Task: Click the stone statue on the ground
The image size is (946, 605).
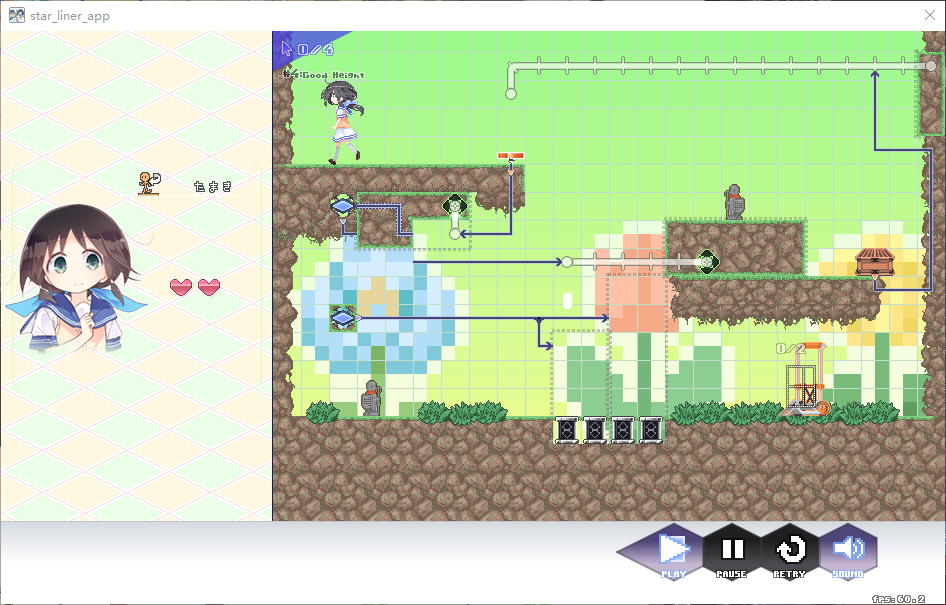Action: (x=371, y=398)
